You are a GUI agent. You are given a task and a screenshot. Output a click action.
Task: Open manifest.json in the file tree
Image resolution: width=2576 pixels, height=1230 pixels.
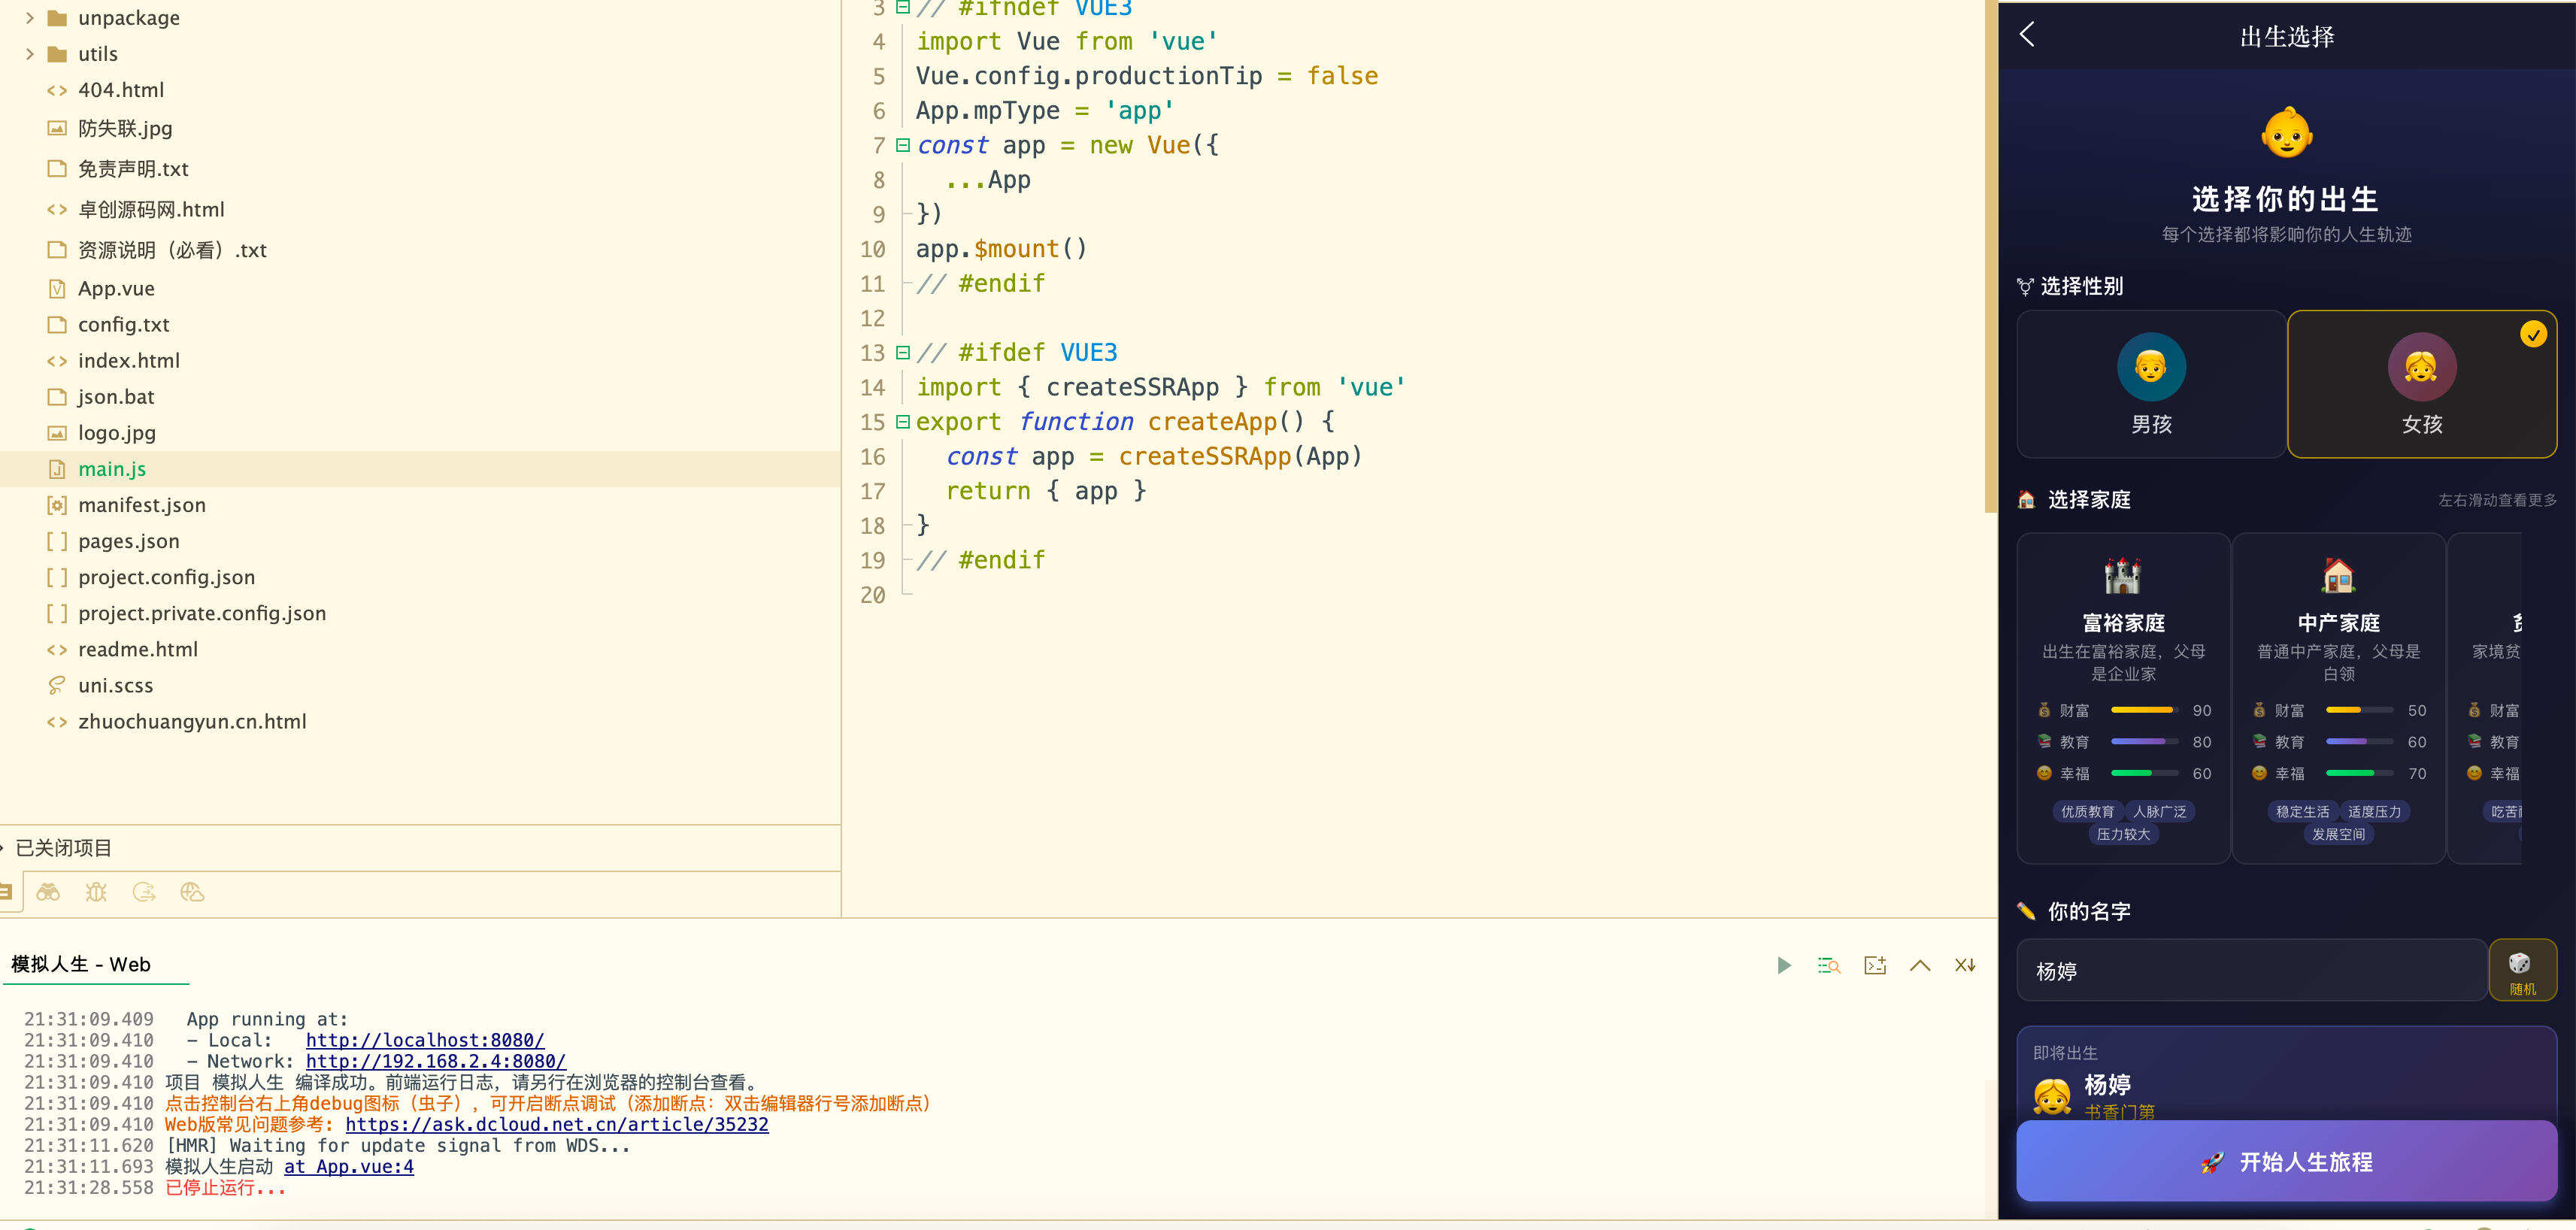coord(142,505)
